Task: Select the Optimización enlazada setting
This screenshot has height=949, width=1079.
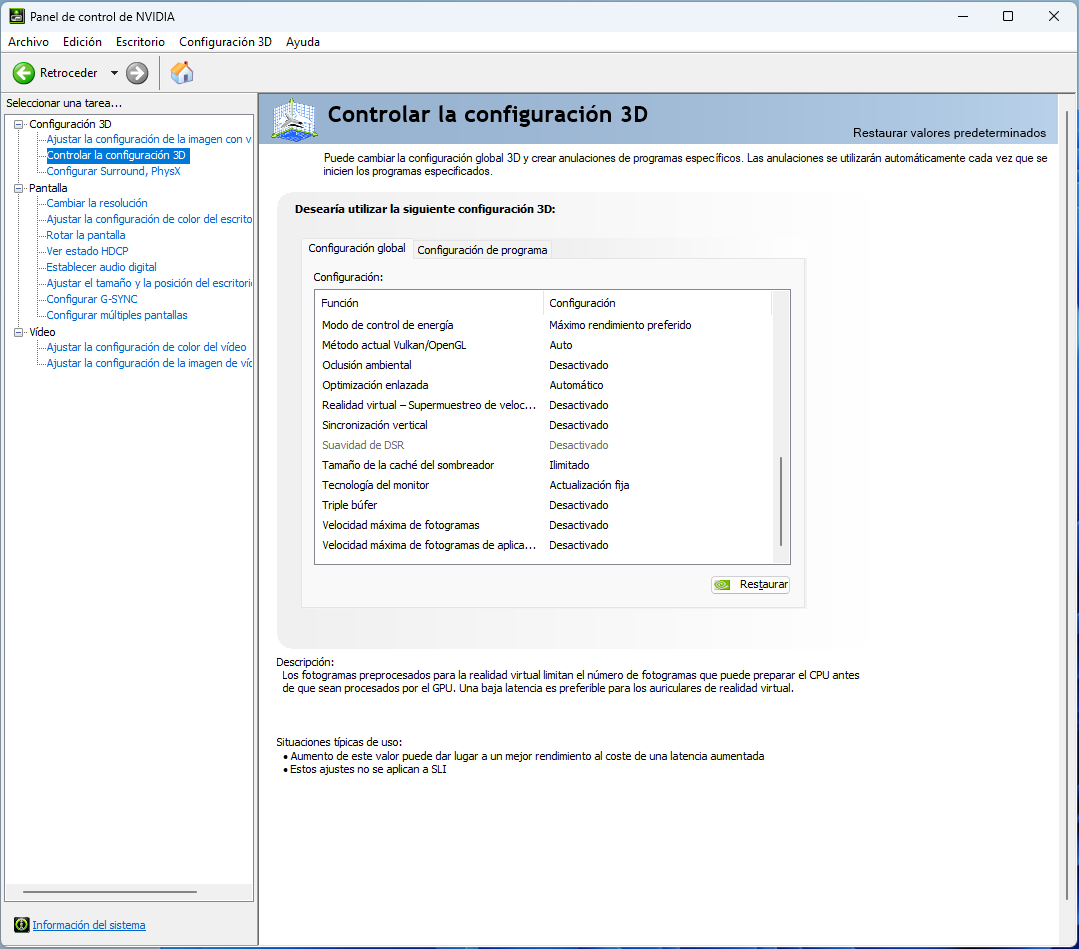Action: pos(544,385)
